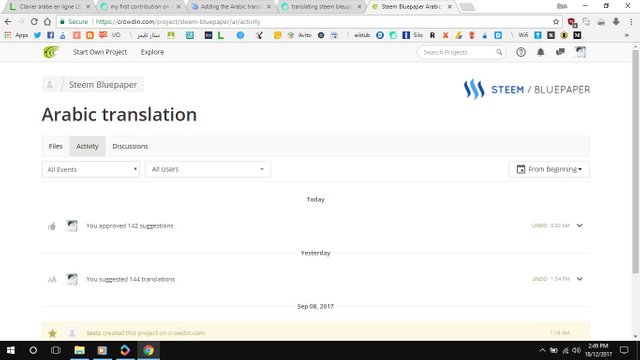Click the avatar beside approved suggestions entry
Viewport: 640px width, 360px height.
[72, 226]
